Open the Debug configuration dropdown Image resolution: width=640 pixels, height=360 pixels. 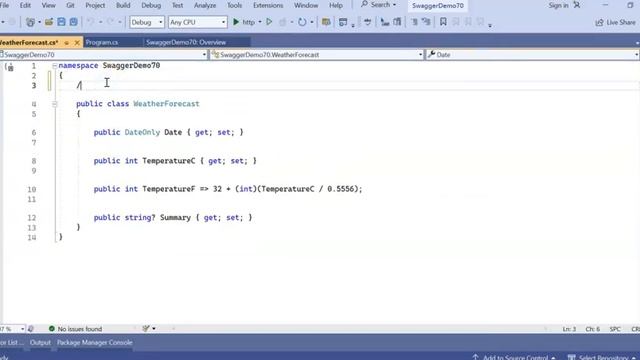click(147, 22)
